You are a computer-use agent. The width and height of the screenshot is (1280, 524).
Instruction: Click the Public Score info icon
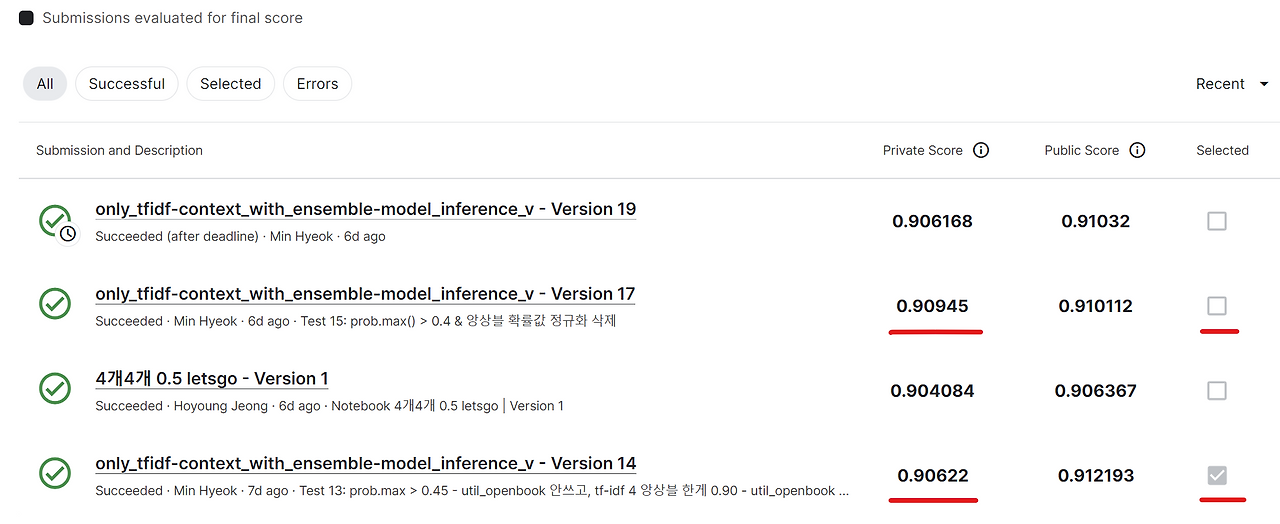pyautogui.click(x=1137, y=150)
